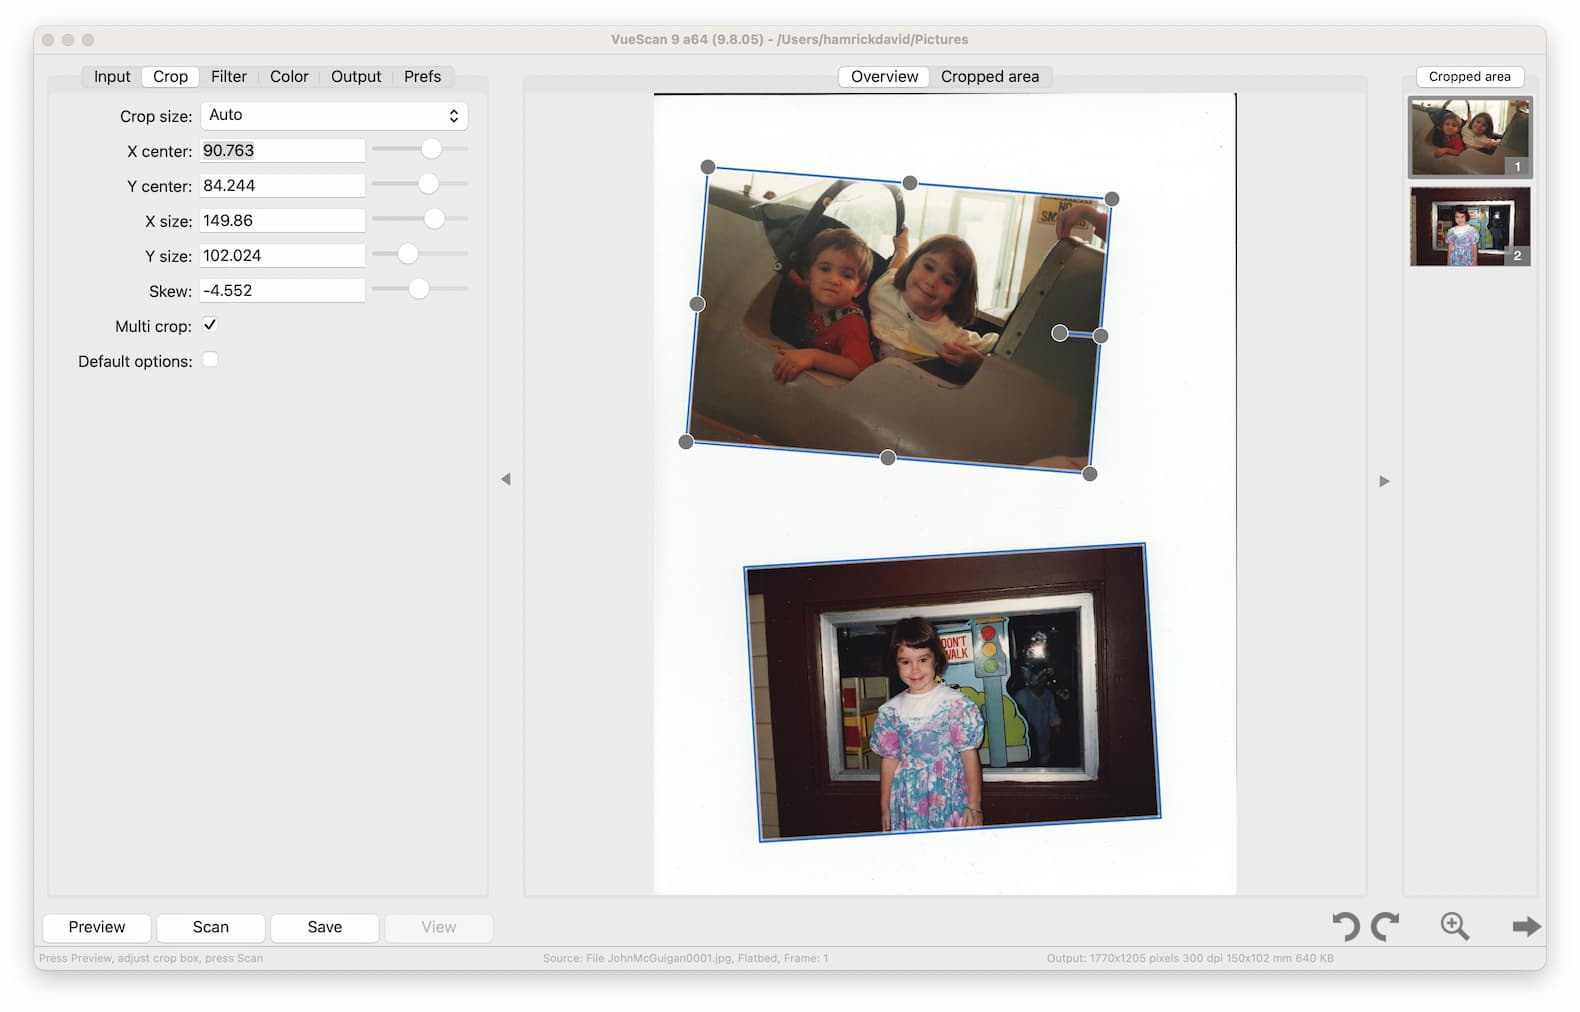Screen dimensions: 1580x1012
Task: Collapse the left options panel arrow
Action: [x=506, y=479]
